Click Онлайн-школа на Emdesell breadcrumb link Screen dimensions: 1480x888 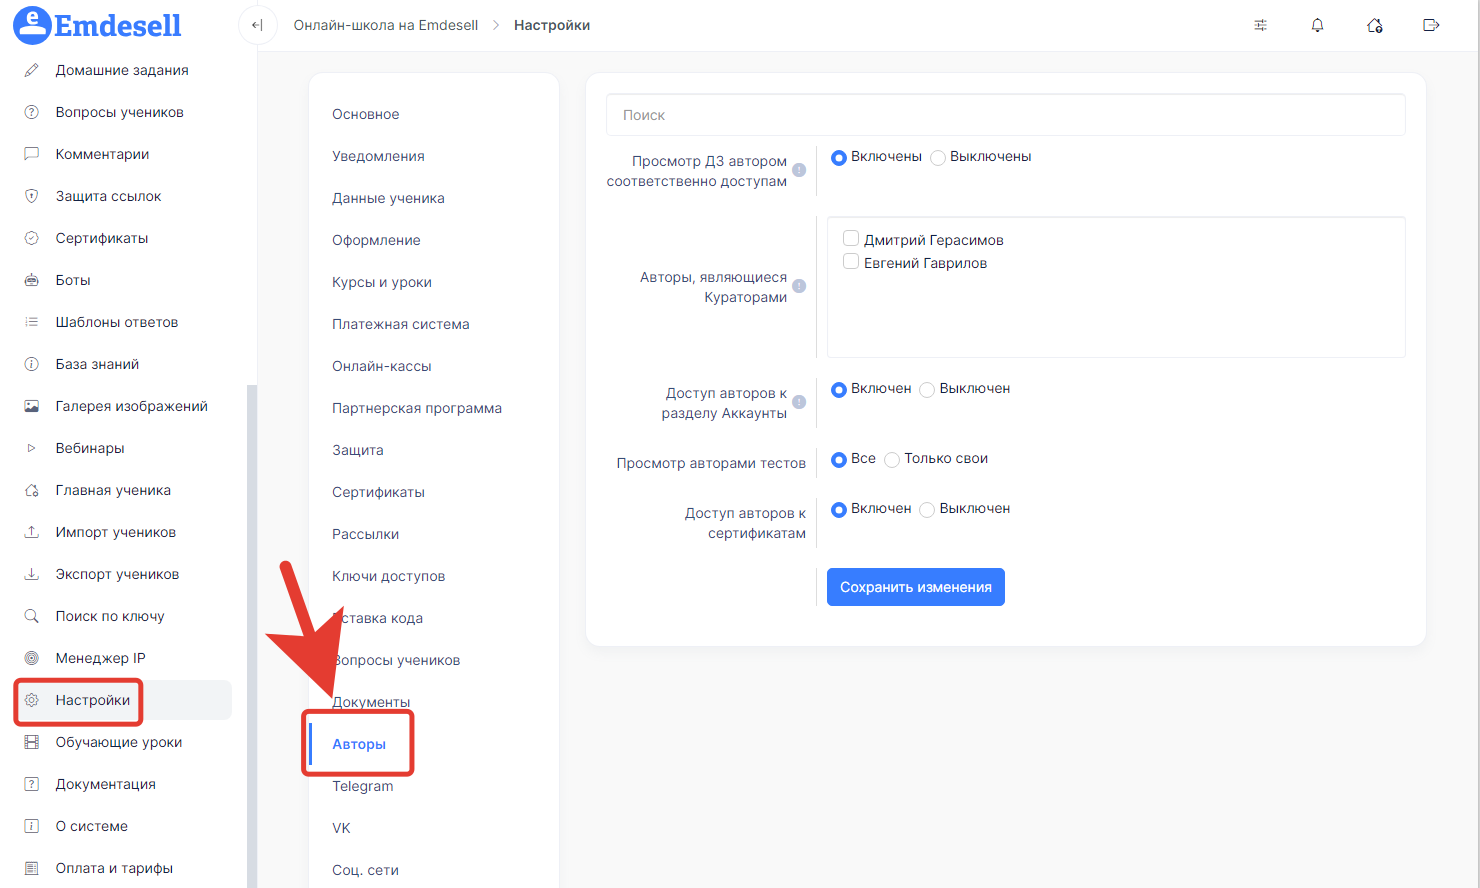385,25
